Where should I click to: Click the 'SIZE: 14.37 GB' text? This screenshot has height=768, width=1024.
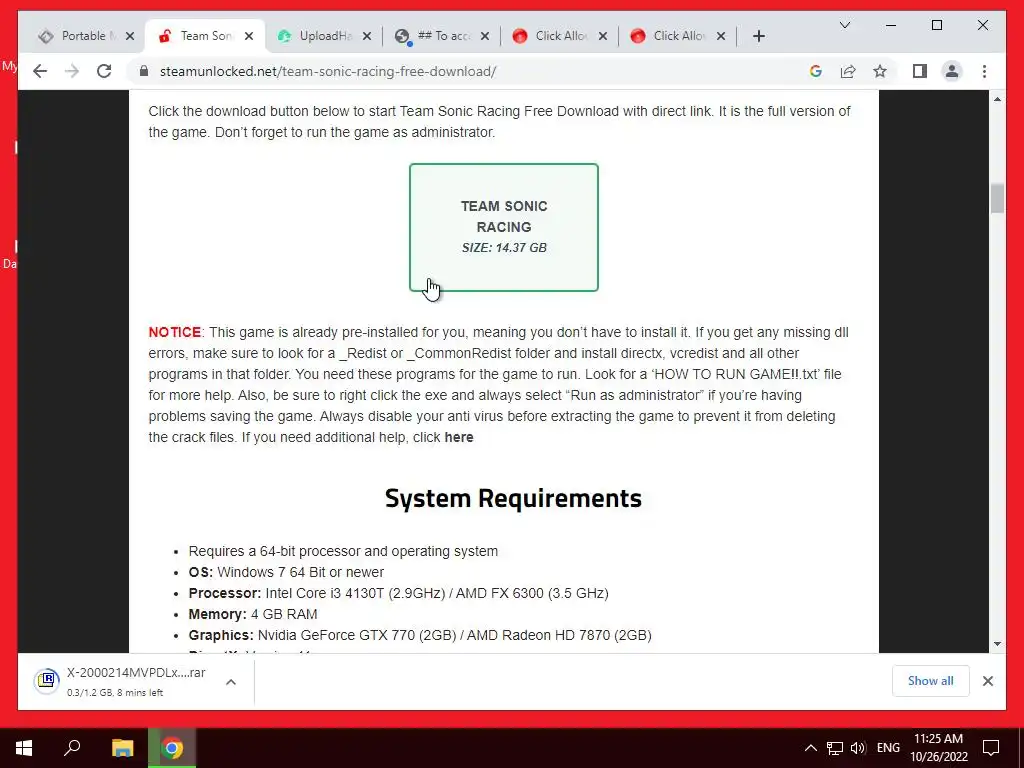point(504,248)
